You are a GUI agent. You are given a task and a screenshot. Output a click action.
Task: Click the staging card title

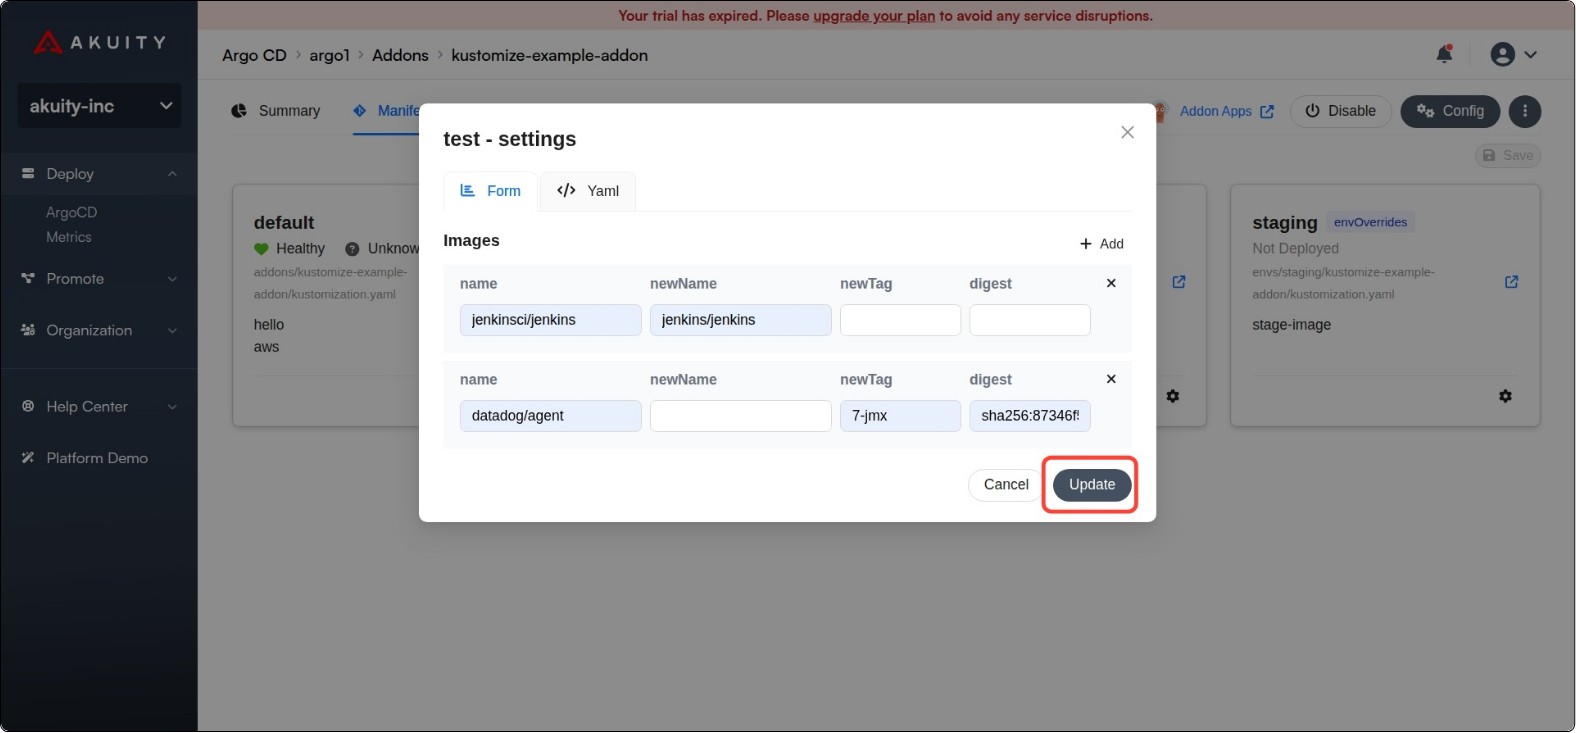[1285, 222]
